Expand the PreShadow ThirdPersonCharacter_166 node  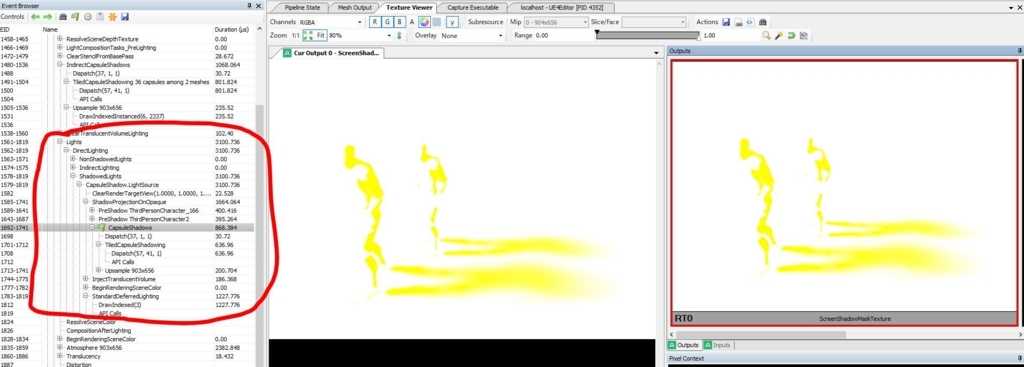(92, 210)
